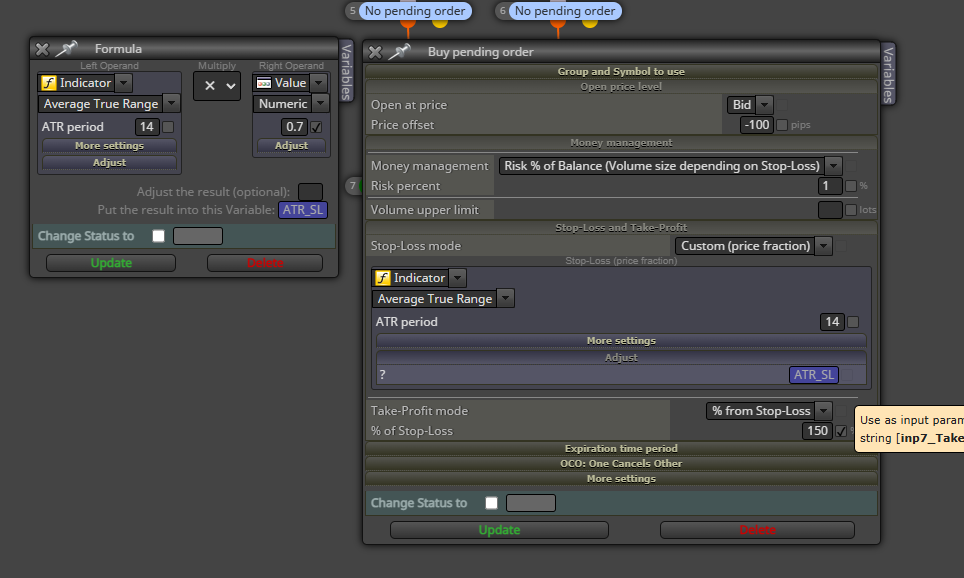
Task: Edit % of Stop-Loss value 150
Action: (x=817, y=431)
